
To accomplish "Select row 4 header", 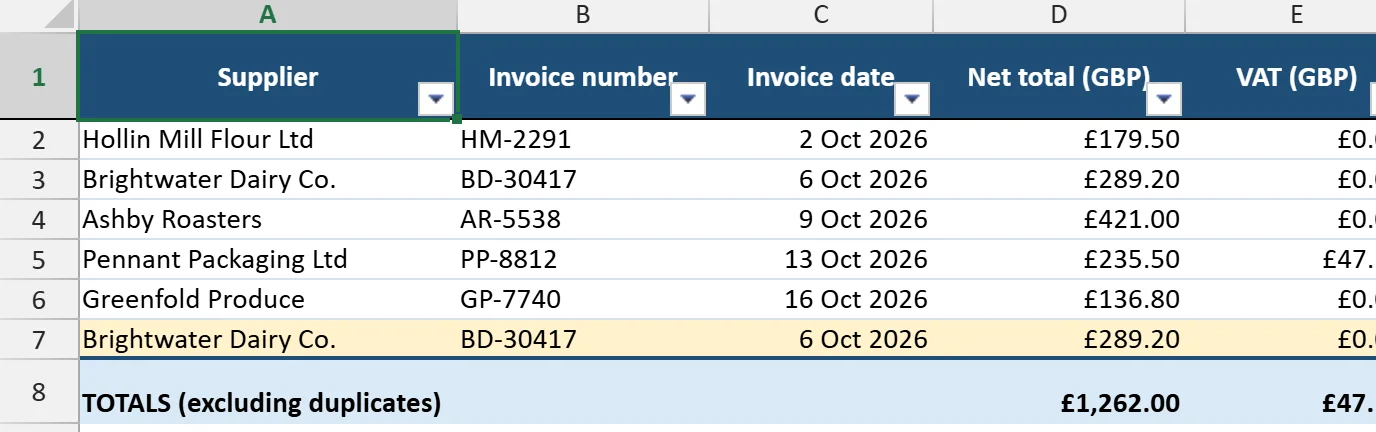I will (x=39, y=219).
